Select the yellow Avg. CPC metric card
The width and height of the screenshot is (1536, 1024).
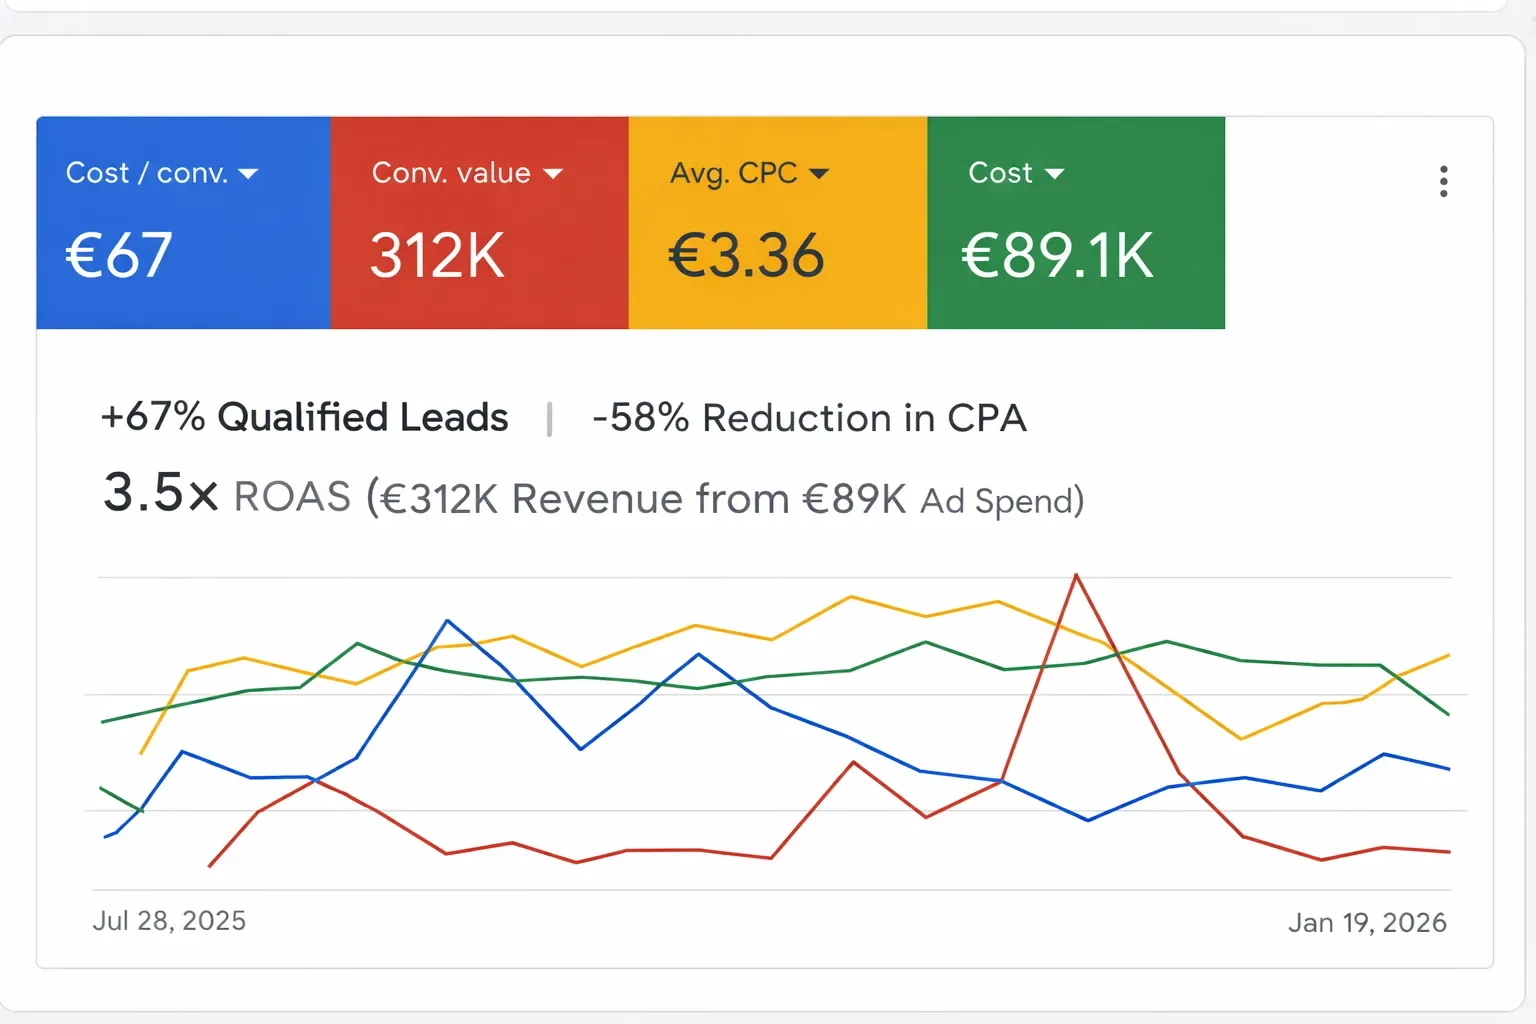tap(777, 222)
